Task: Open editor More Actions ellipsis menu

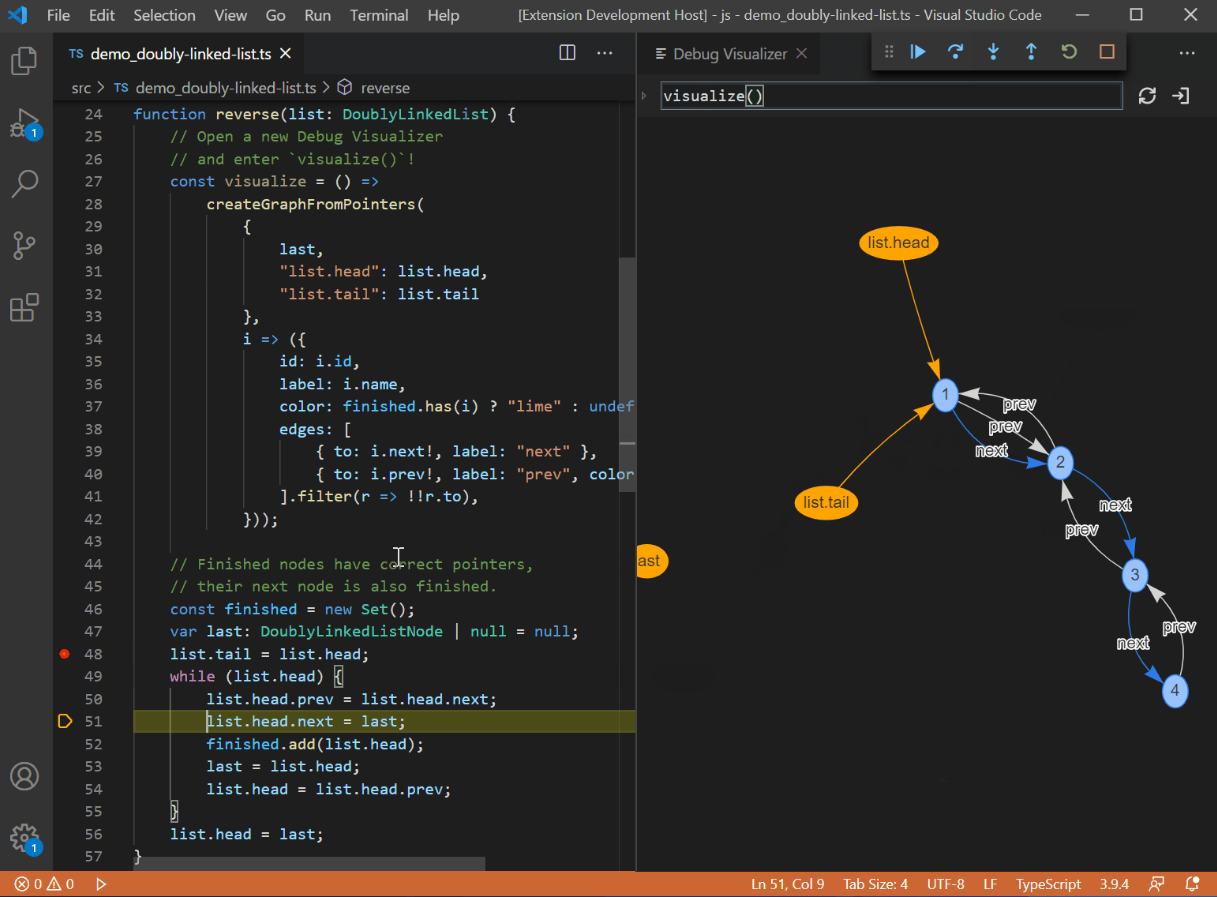Action: (x=605, y=53)
